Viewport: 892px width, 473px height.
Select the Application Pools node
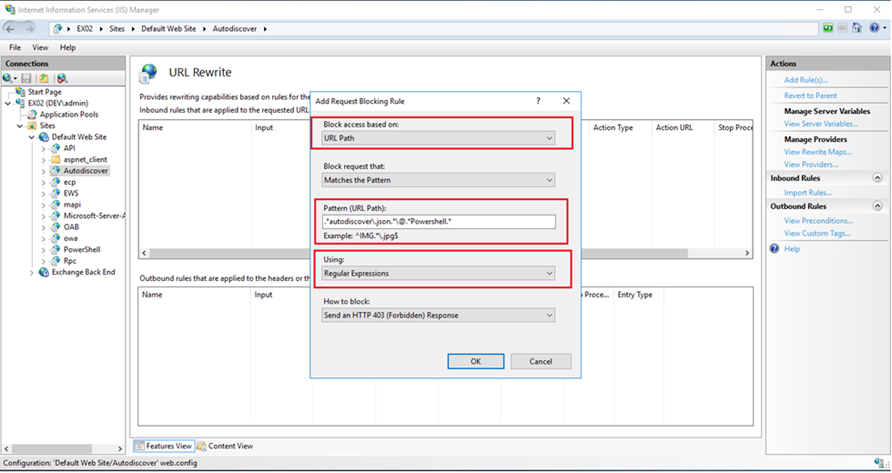pos(67,114)
